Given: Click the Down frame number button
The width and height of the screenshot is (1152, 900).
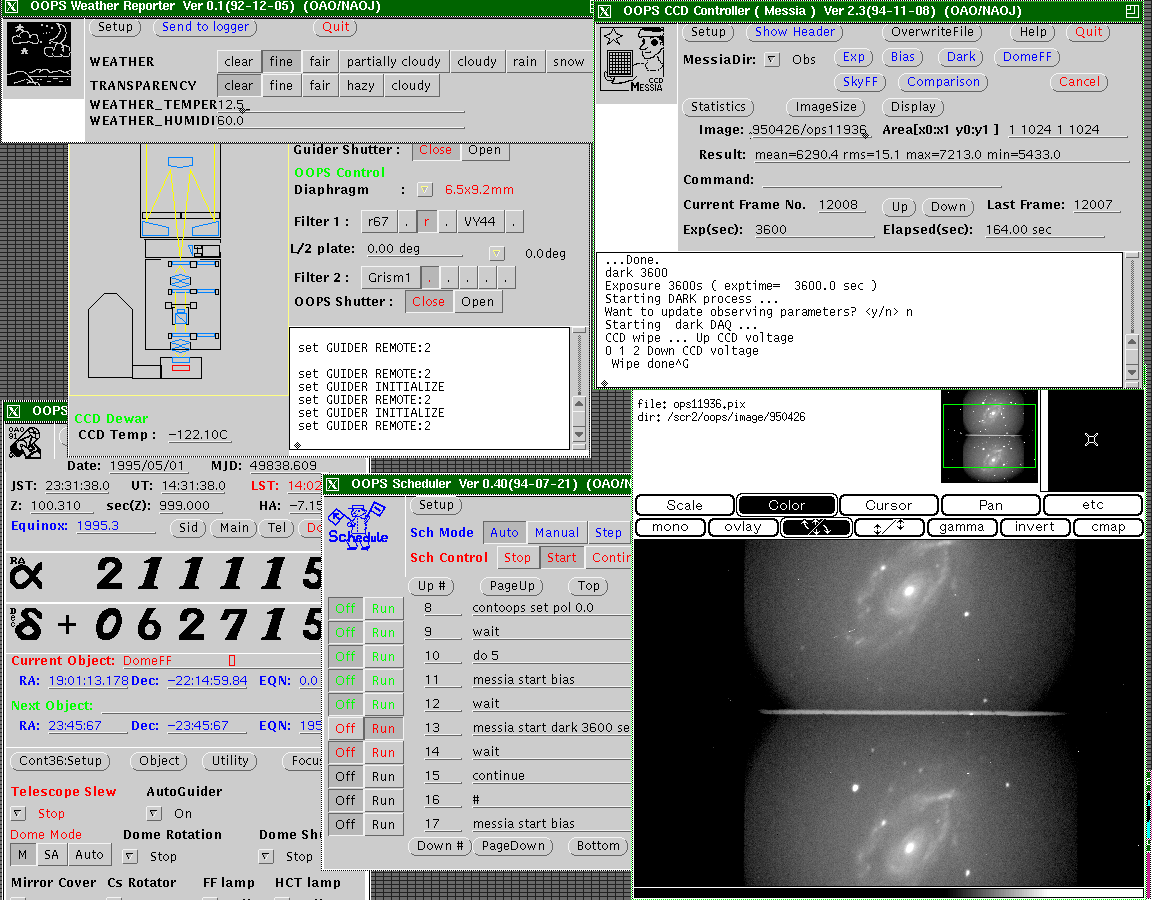Looking at the screenshot, I should pos(948,207).
